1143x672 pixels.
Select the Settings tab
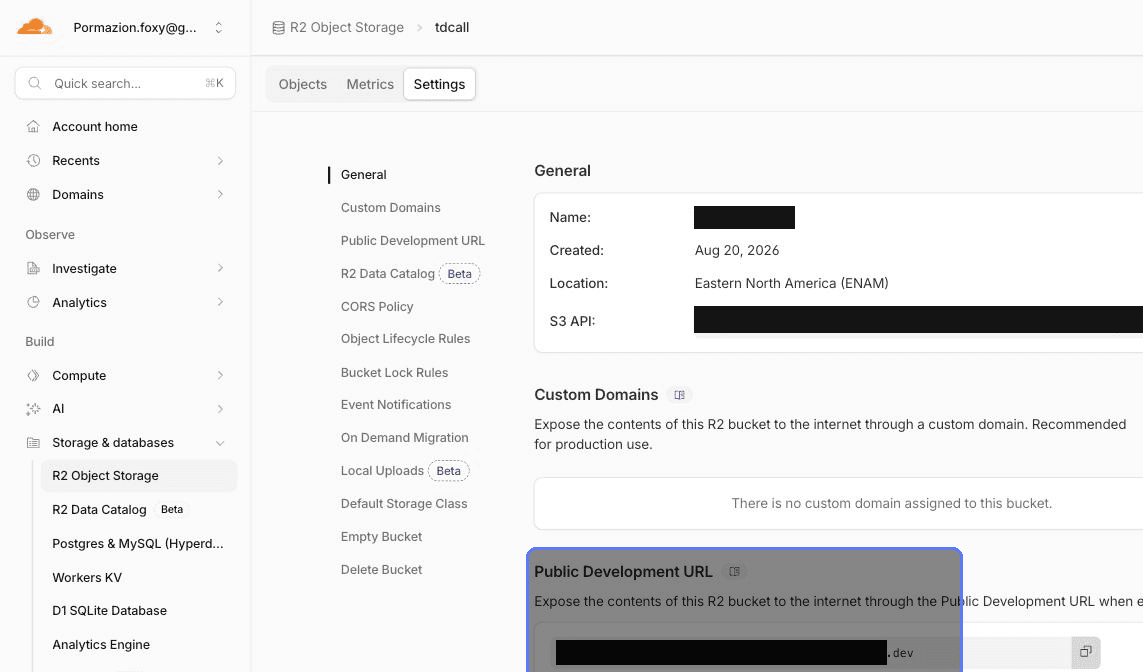click(x=440, y=84)
